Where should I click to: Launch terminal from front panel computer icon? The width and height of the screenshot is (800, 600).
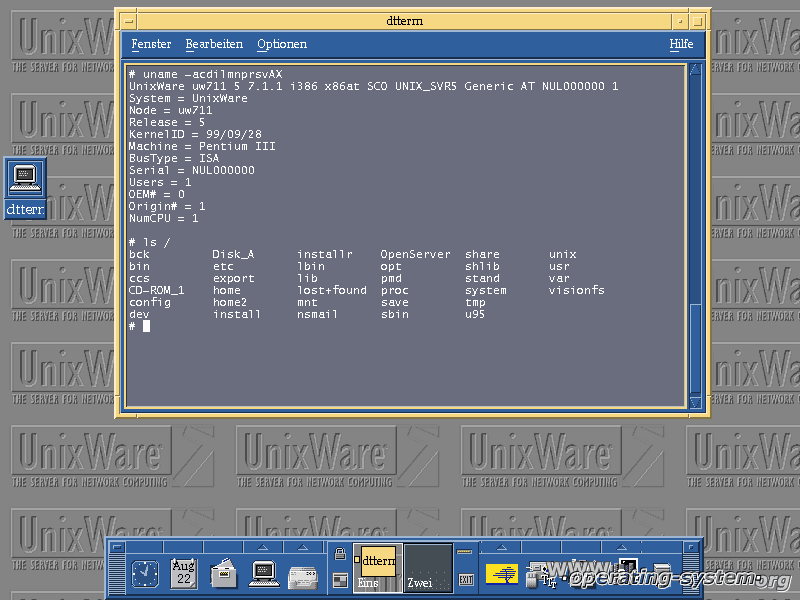click(264, 573)
